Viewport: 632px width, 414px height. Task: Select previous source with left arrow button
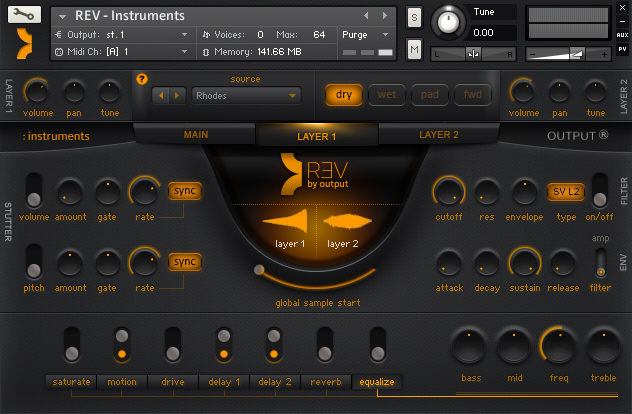[x=161, y=96]
